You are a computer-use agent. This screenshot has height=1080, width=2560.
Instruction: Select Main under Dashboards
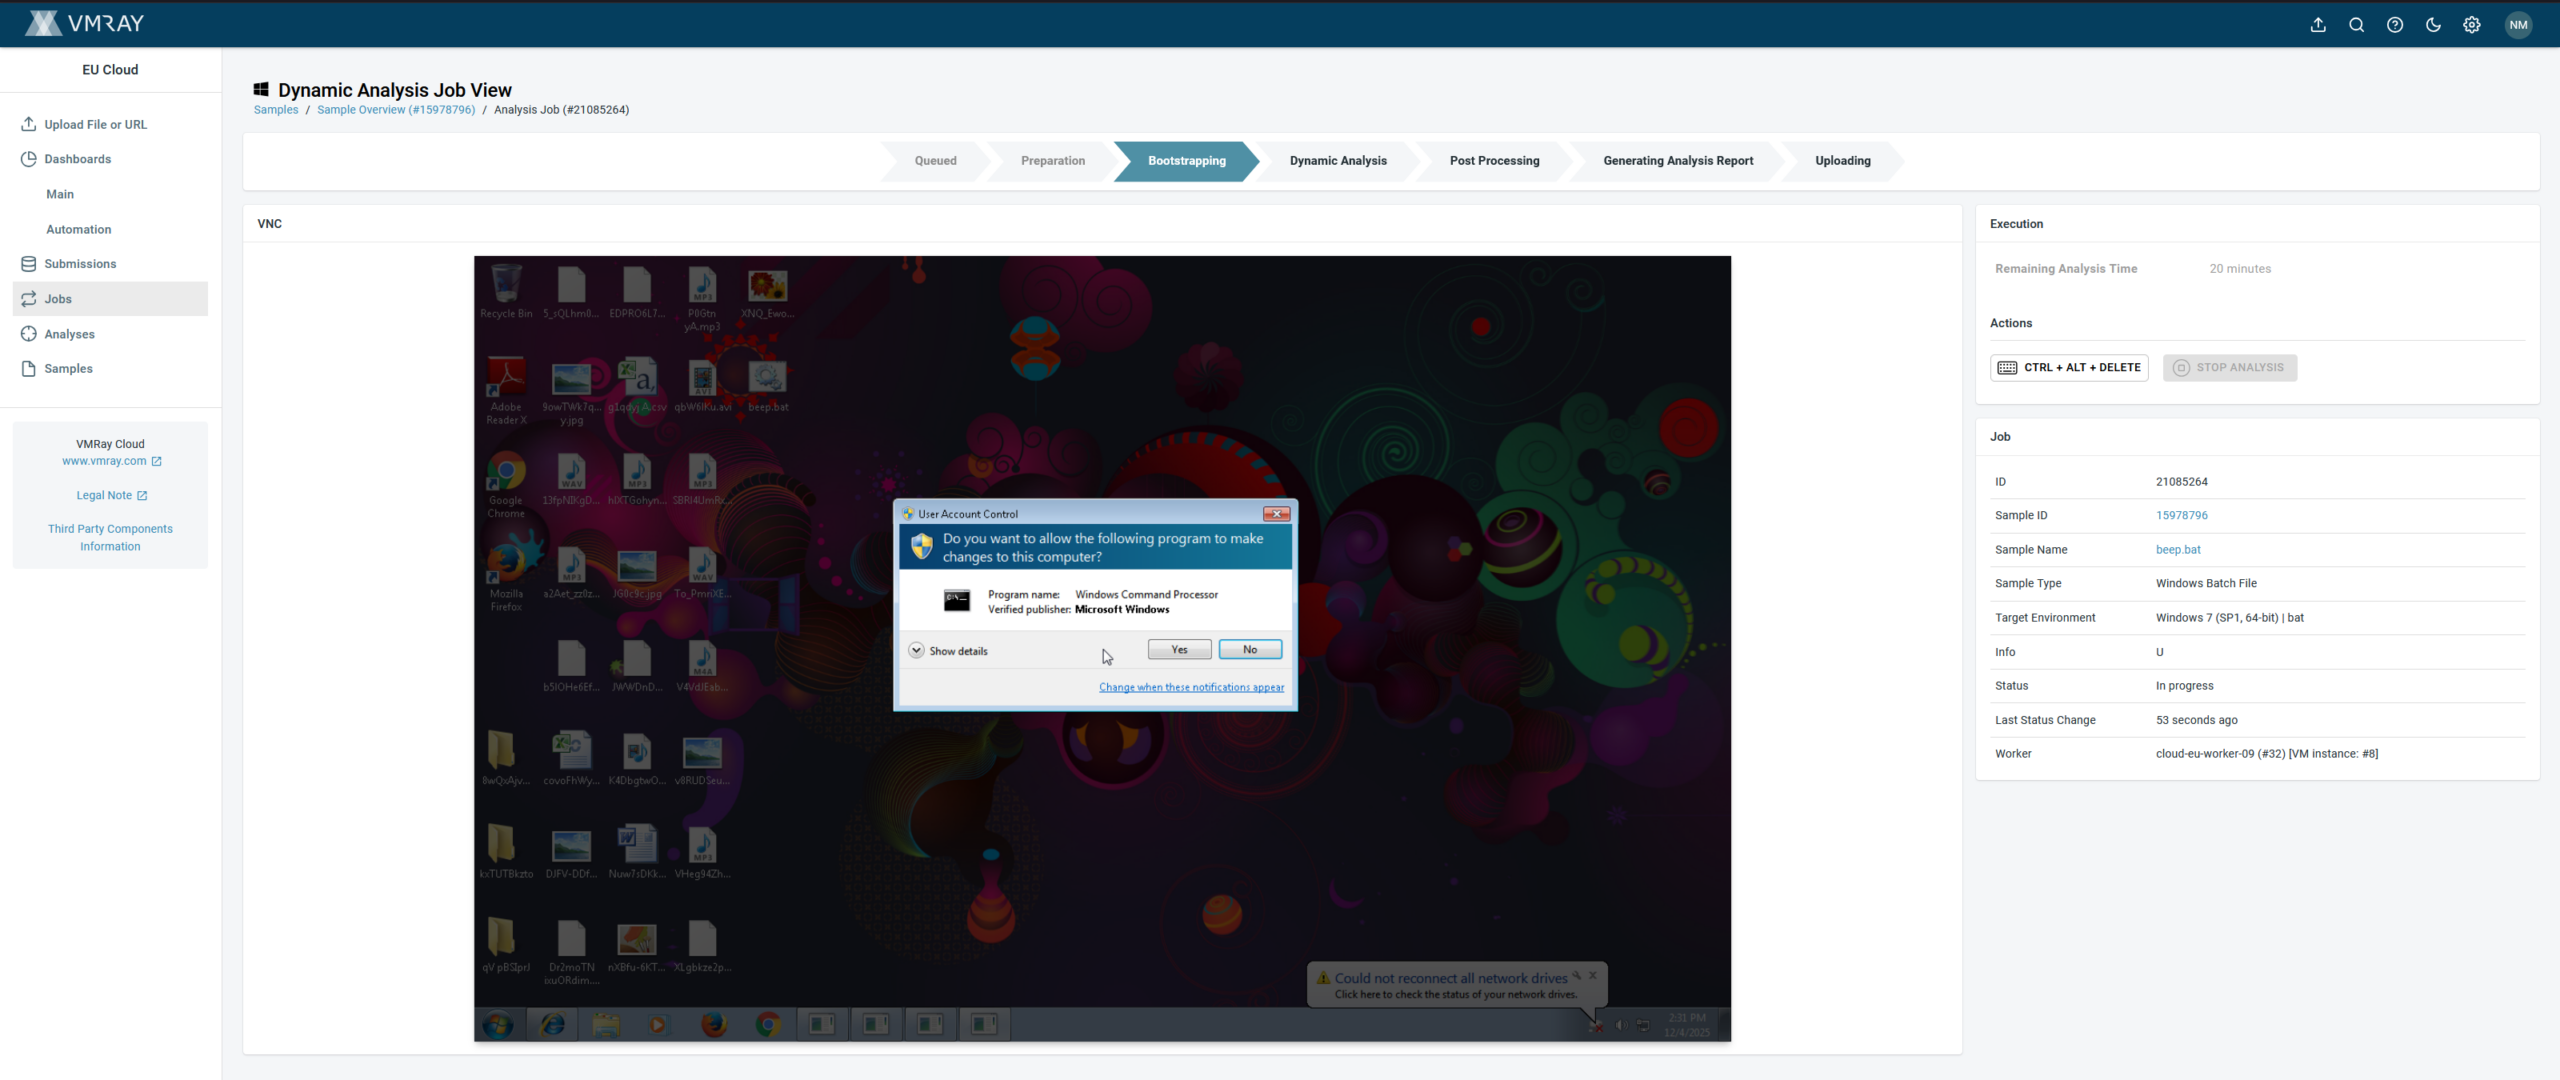60,193
